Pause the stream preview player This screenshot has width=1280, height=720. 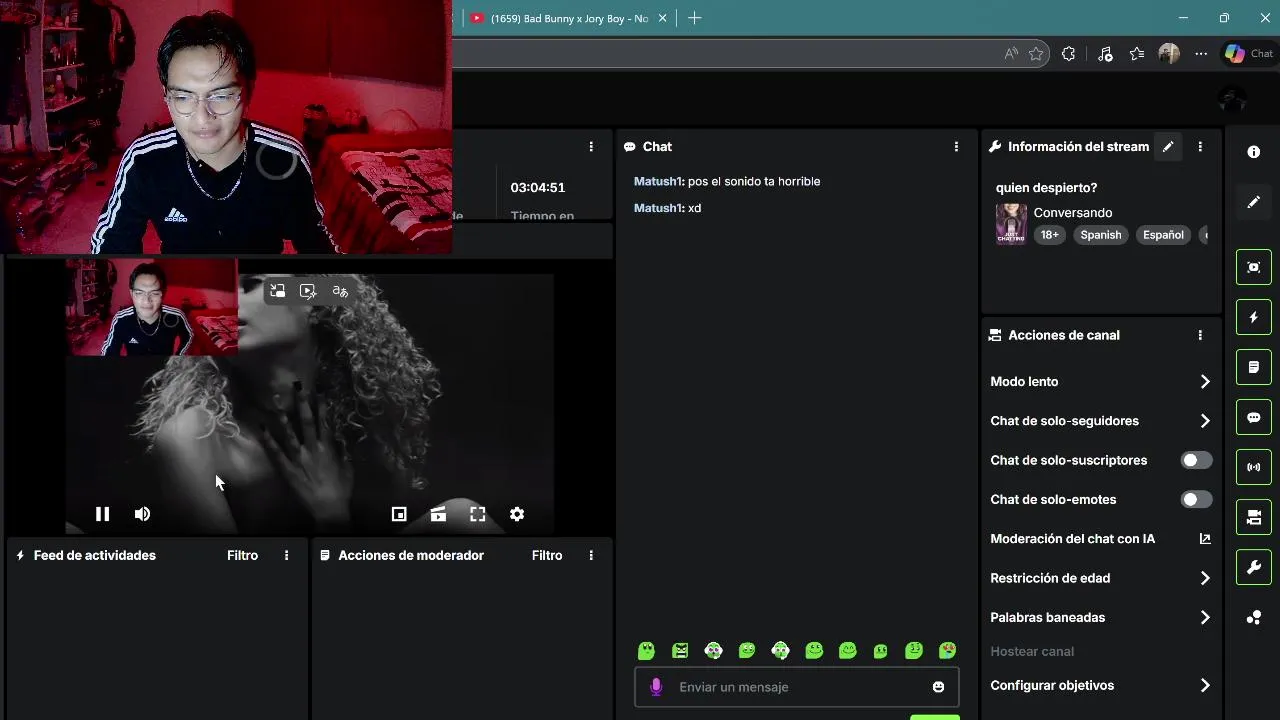pos(102,514)
